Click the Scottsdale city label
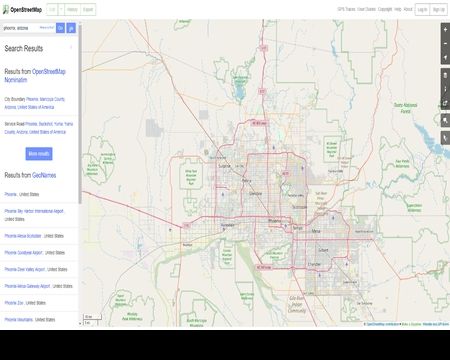 click(x=299, y=207)
